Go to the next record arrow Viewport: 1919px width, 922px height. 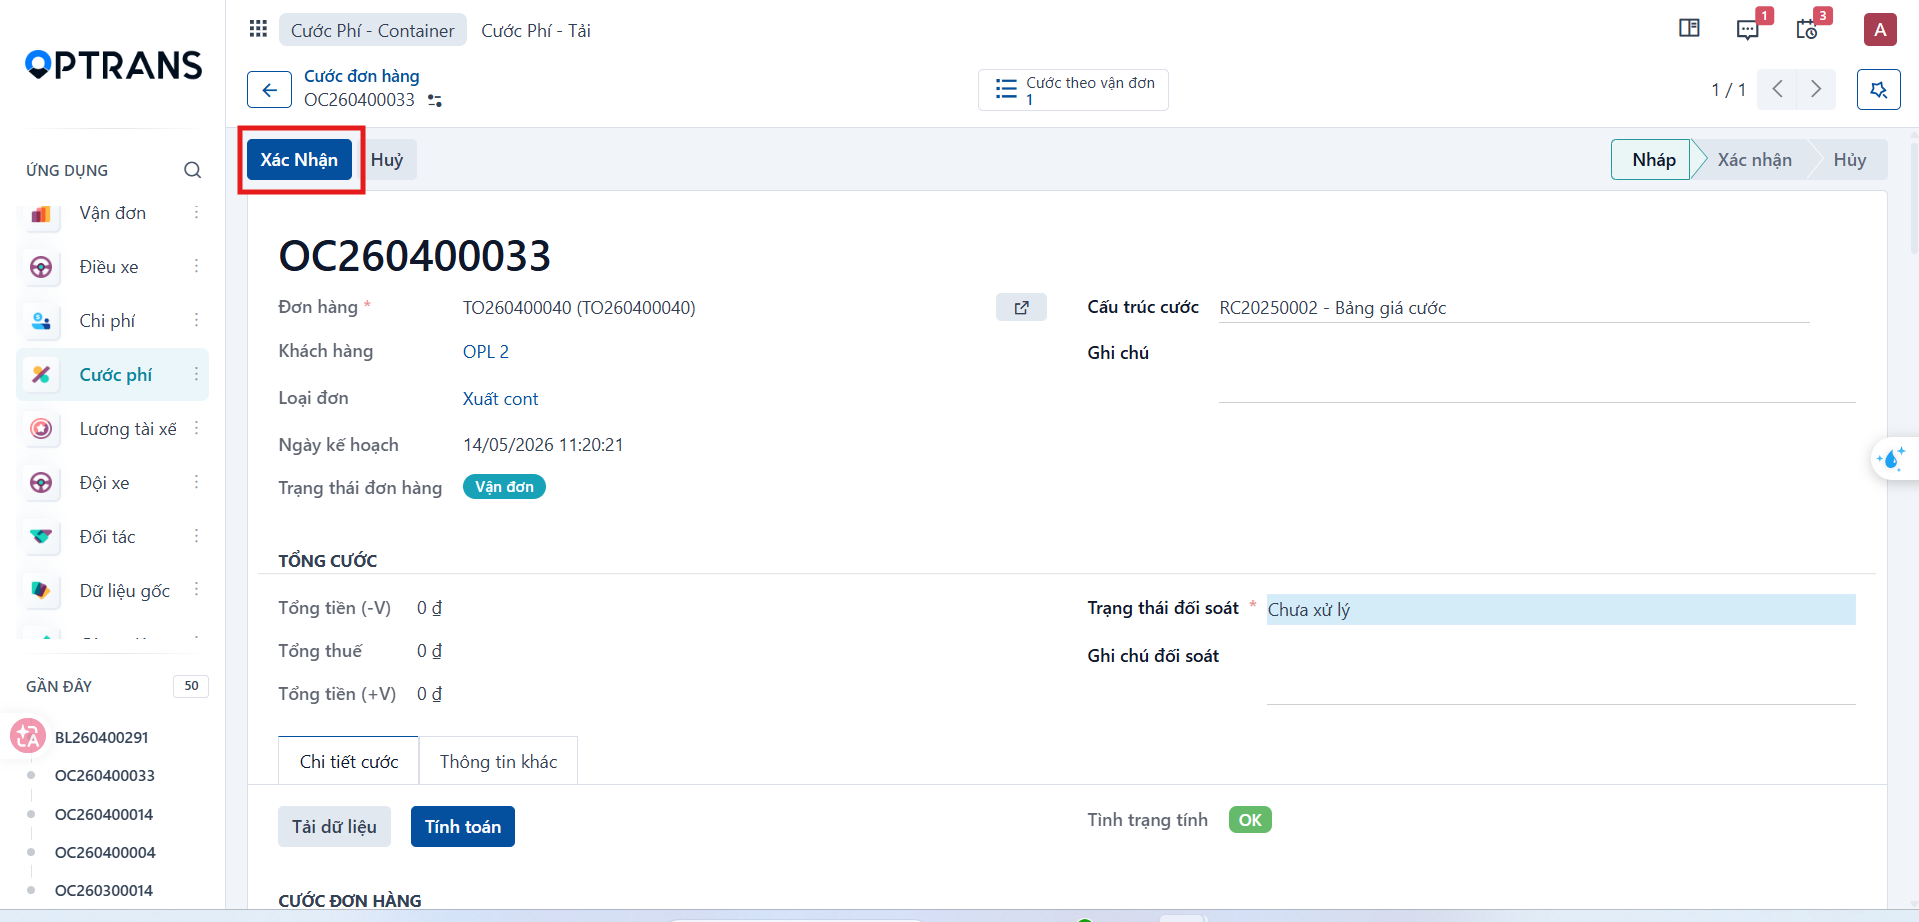pos(1816,89)
